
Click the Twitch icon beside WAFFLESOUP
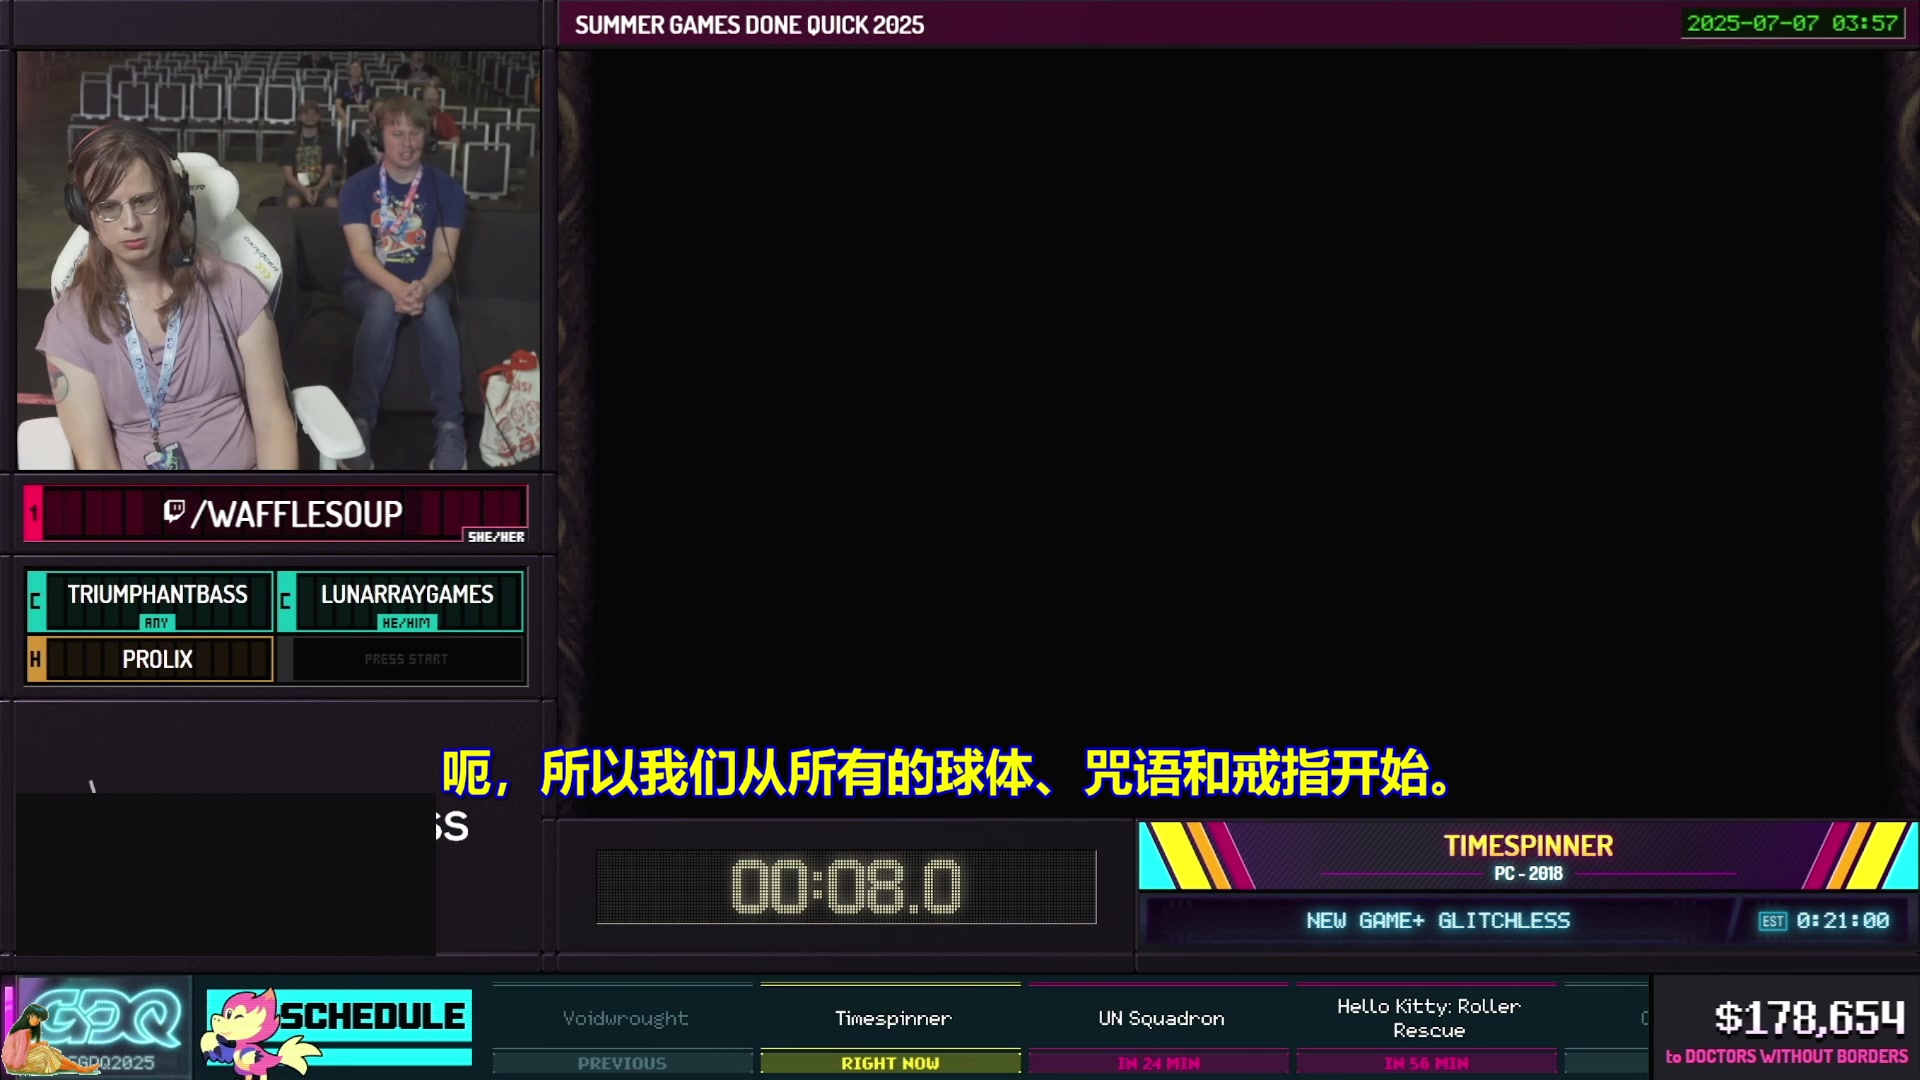tap(175, 512)
